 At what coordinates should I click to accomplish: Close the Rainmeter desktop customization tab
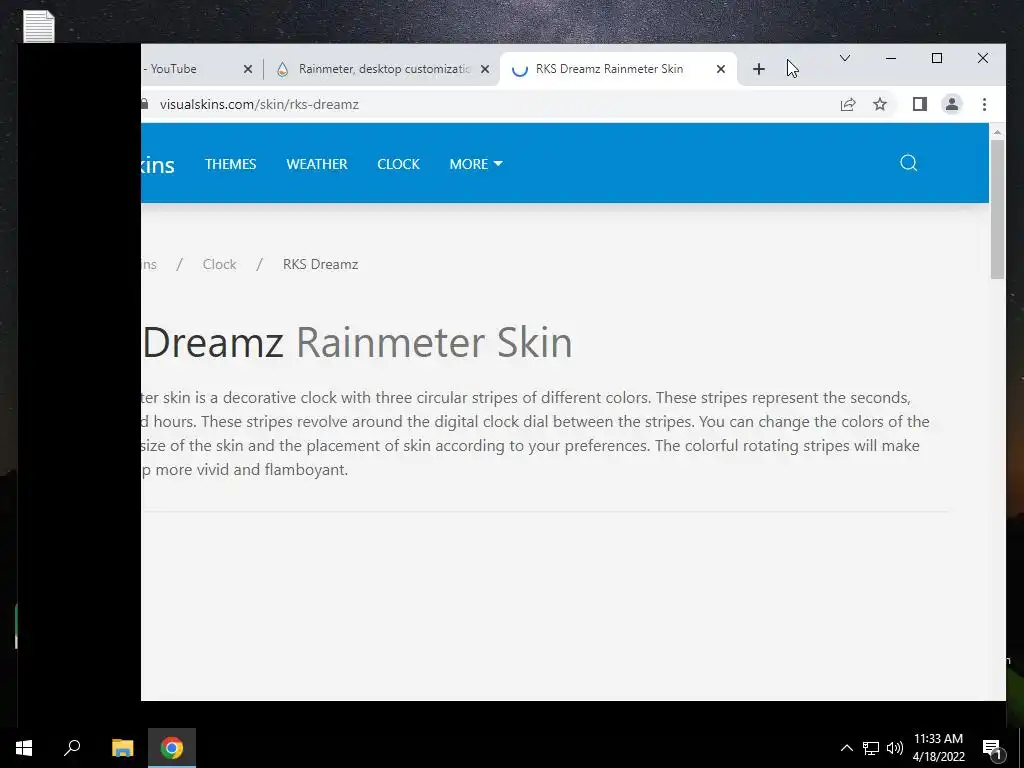tap(485, 69)
